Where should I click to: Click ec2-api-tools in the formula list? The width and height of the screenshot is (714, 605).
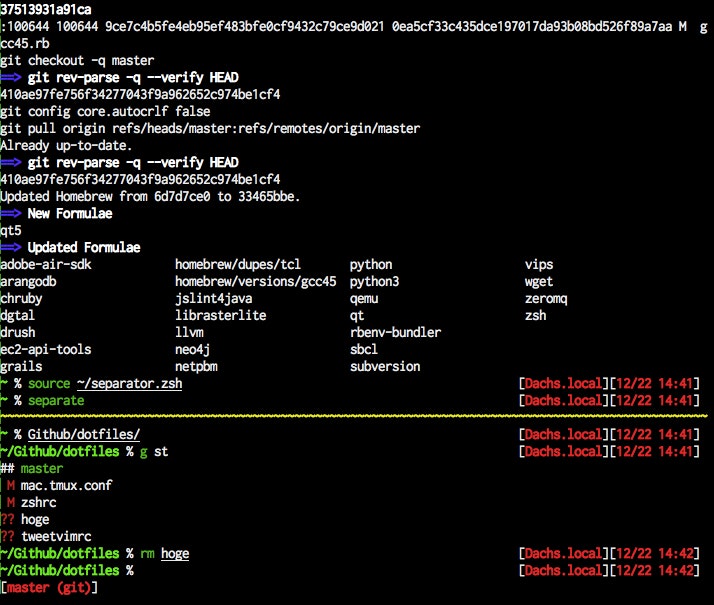coord(46,350)
